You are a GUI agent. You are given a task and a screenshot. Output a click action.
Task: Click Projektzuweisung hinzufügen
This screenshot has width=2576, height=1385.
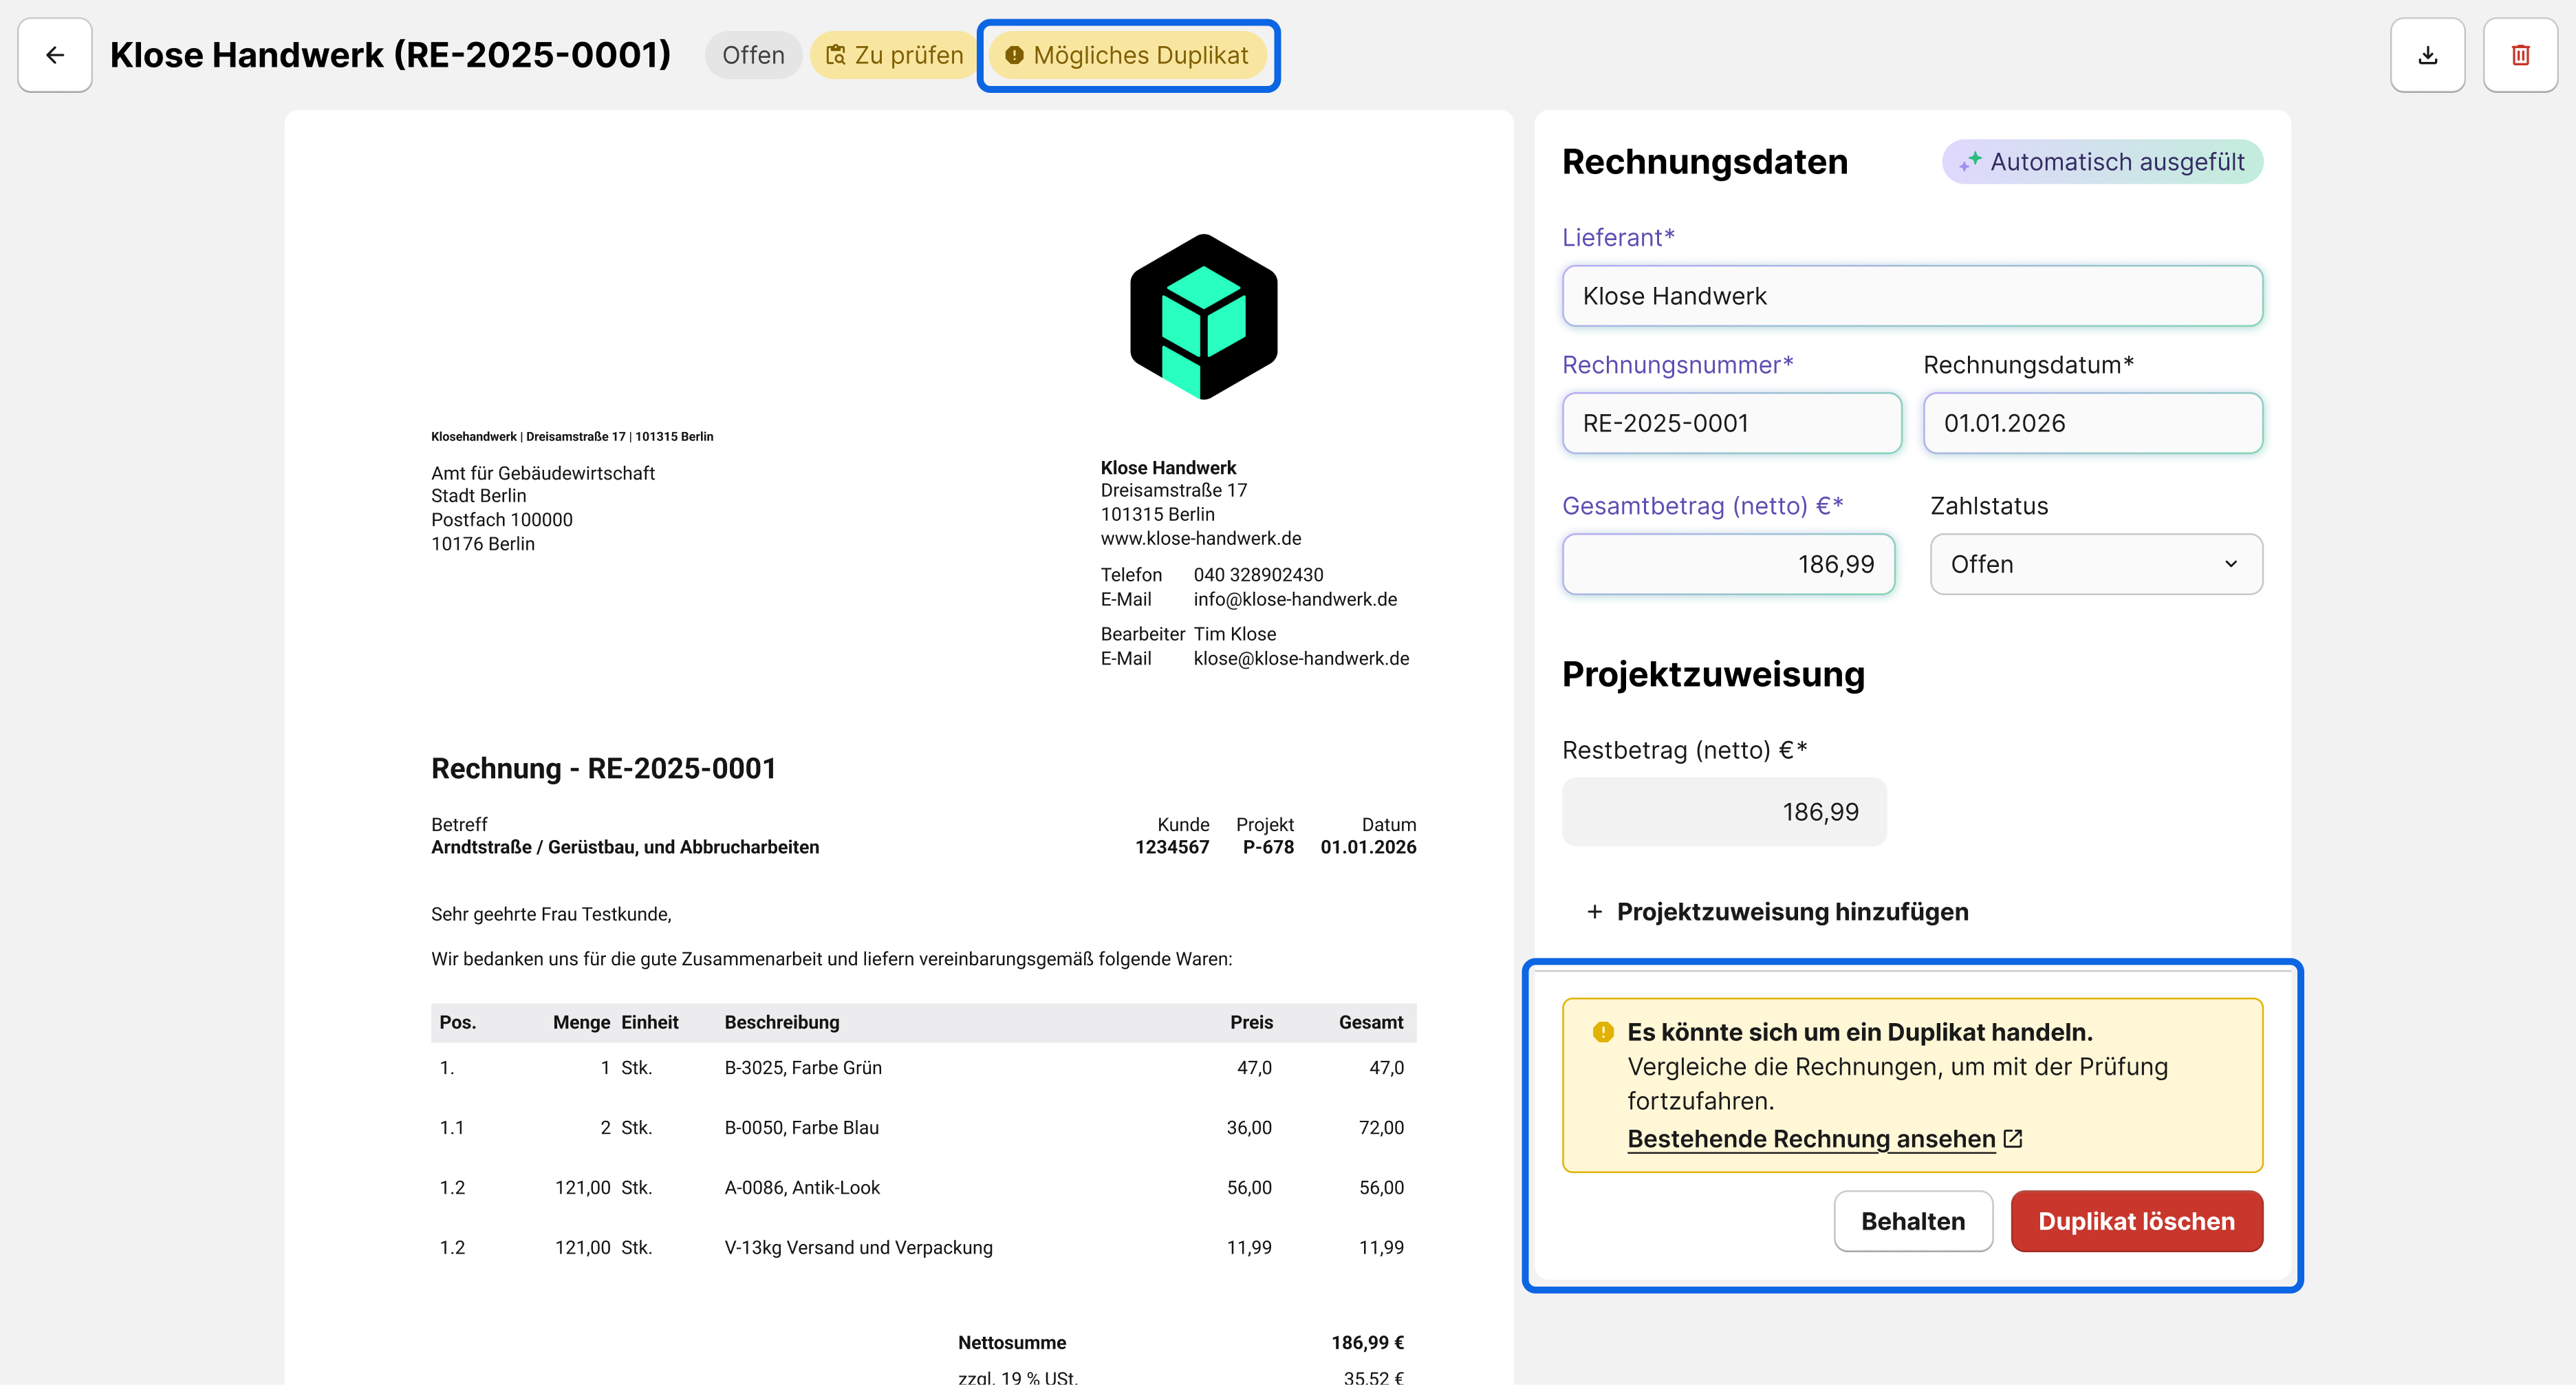click(1791, 912)
